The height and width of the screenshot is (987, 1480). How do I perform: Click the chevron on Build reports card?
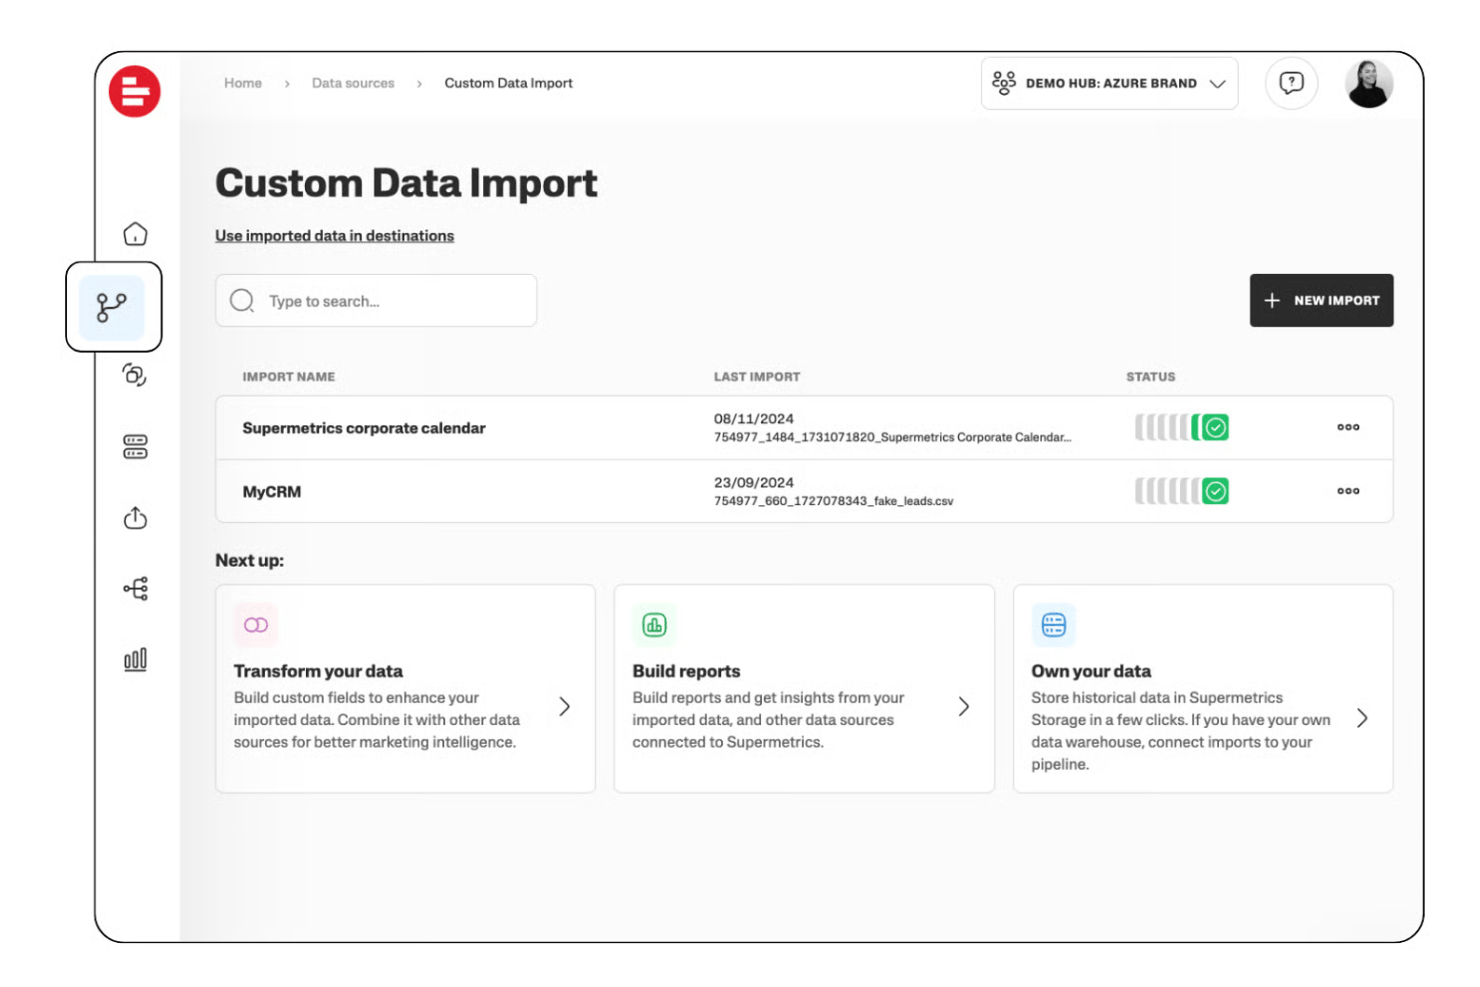pos(964,707)
